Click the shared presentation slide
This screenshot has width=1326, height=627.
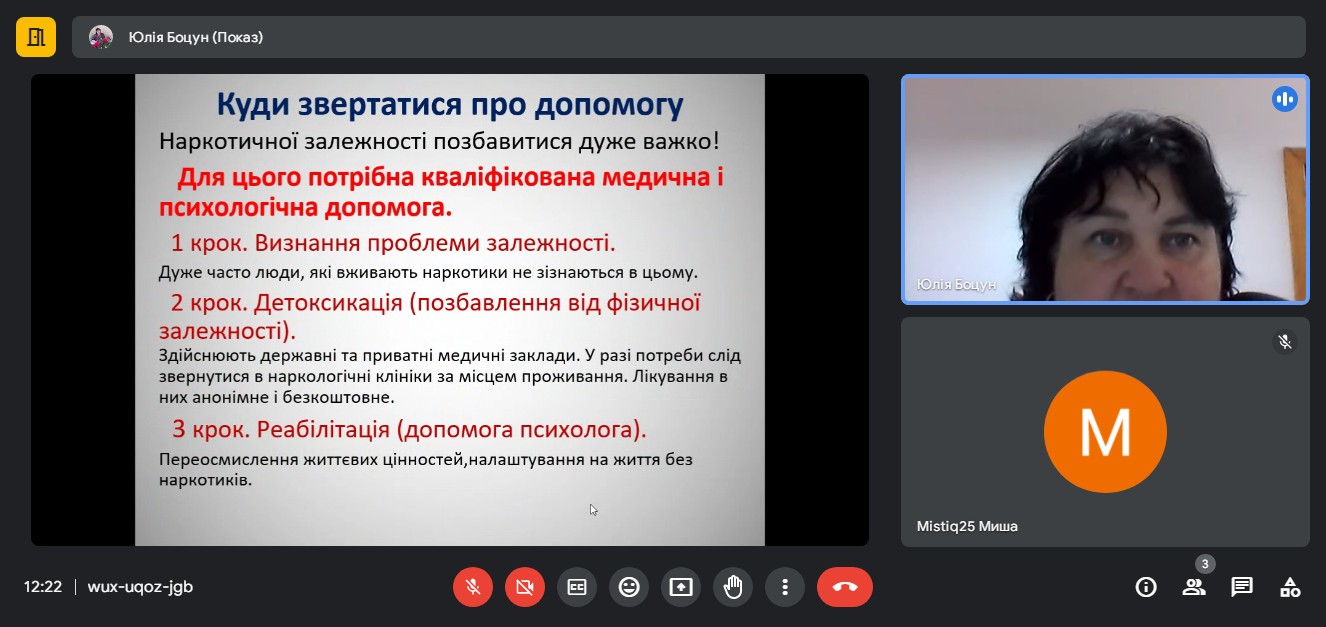(449, 309)
